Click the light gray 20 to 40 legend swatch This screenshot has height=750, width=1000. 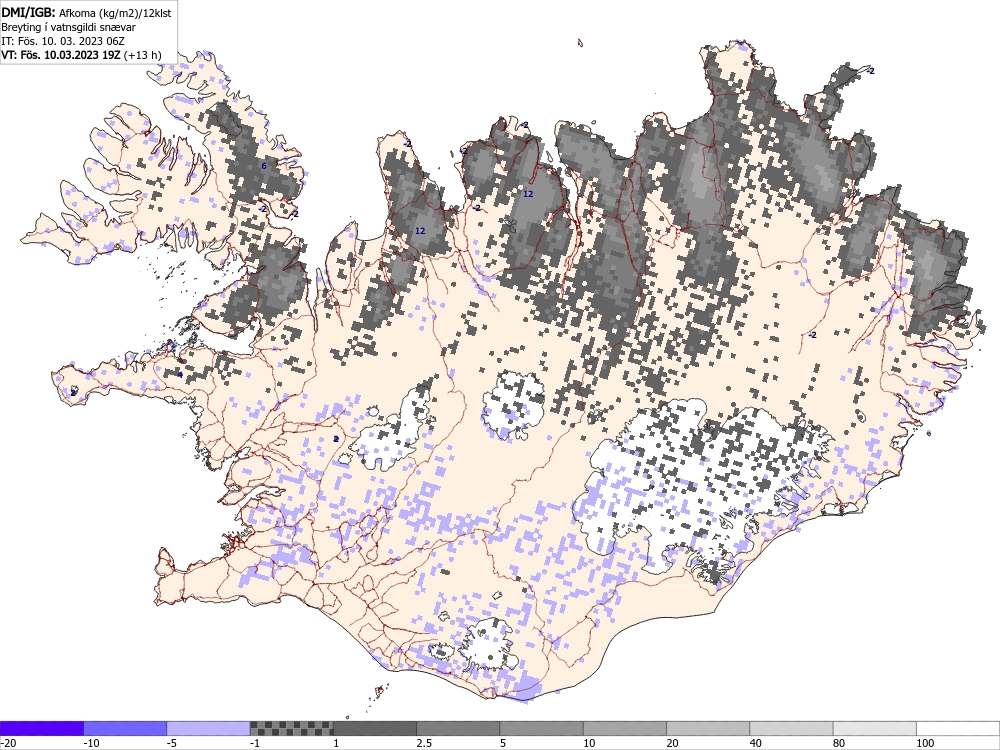[x=708, y=728]
